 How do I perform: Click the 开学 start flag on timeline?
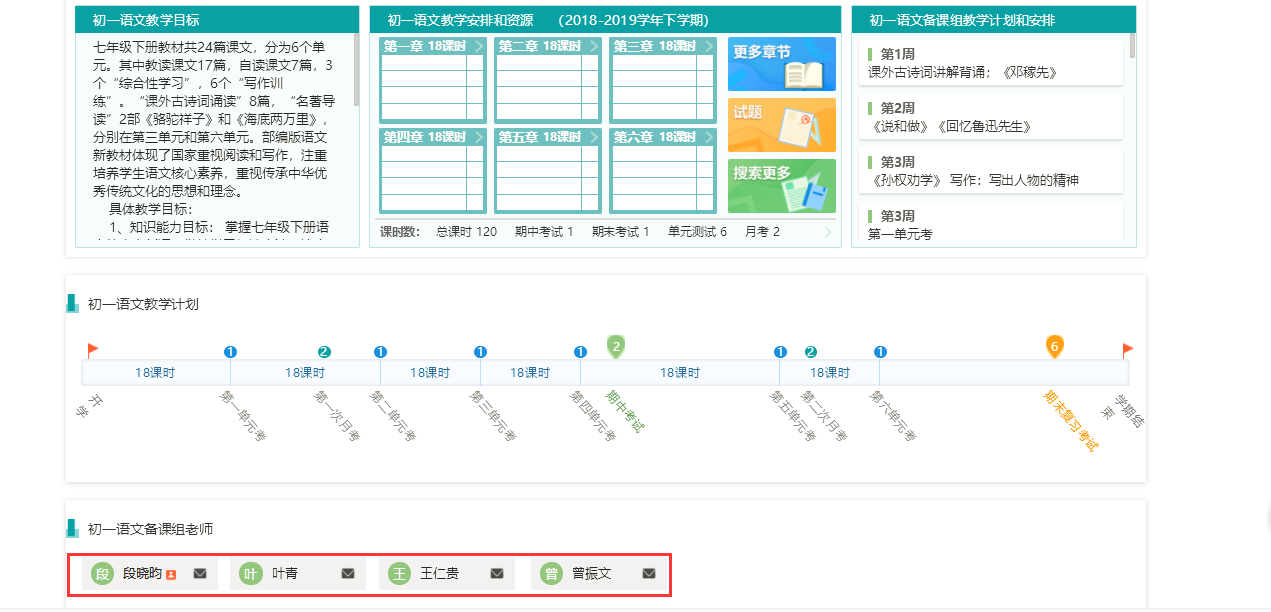click(x=93, y=350)
